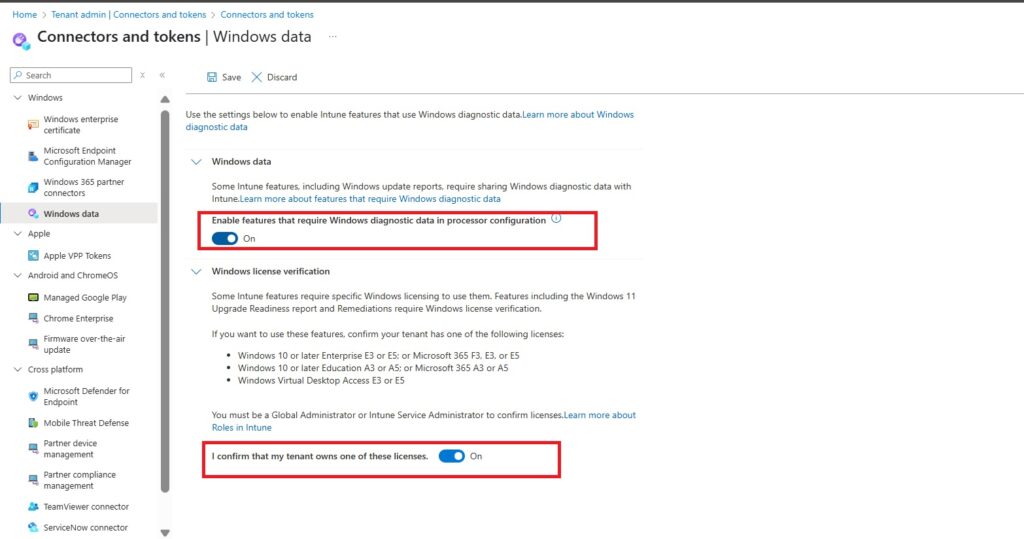The width and height of the screenshot is (1024, 539).
Task: Click the sidebar scrollbar thumb
Action: click(x=165, y=301)
